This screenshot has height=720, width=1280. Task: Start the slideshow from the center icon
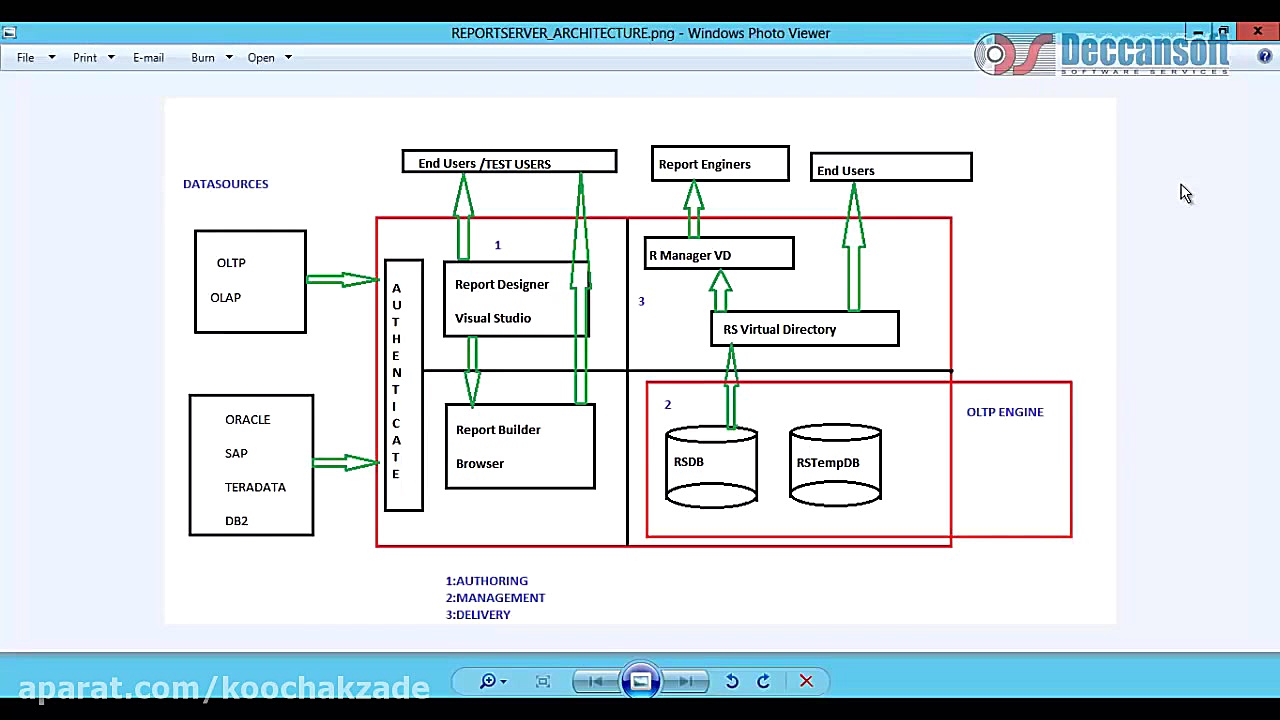coord(640,681)
